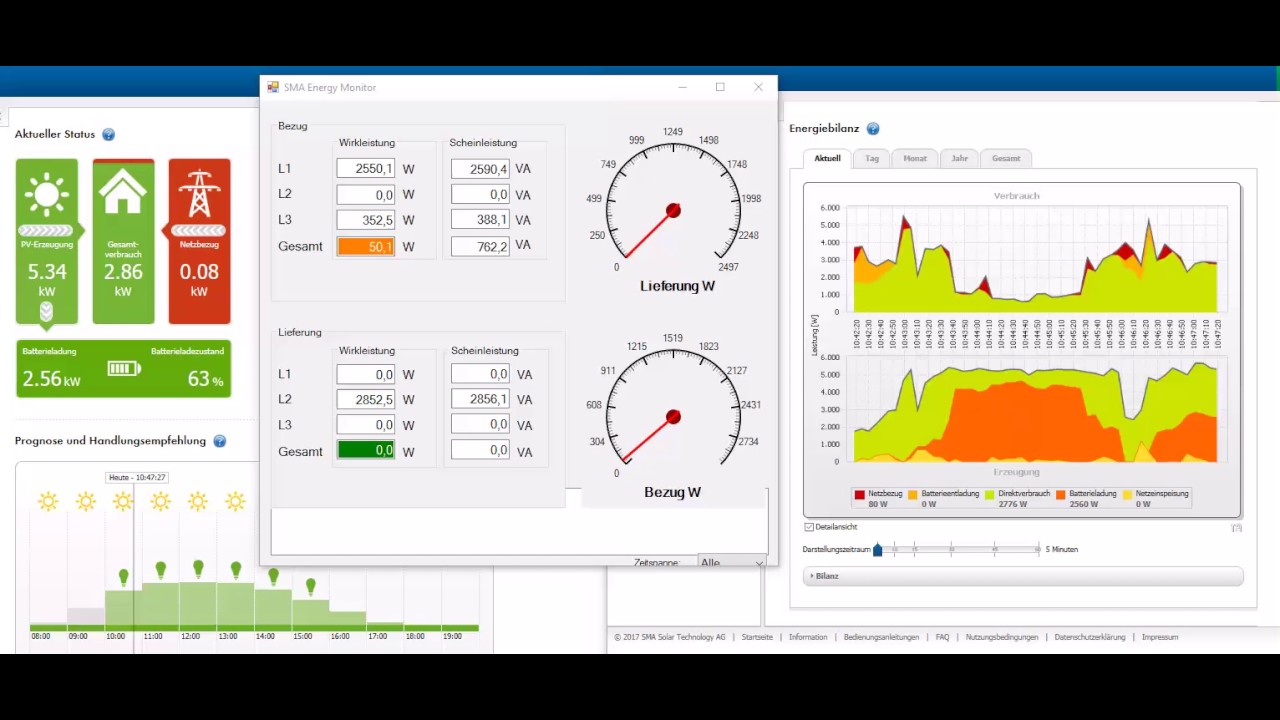Click the SMA Energy Monitor title bar icon

pos(273,87)
